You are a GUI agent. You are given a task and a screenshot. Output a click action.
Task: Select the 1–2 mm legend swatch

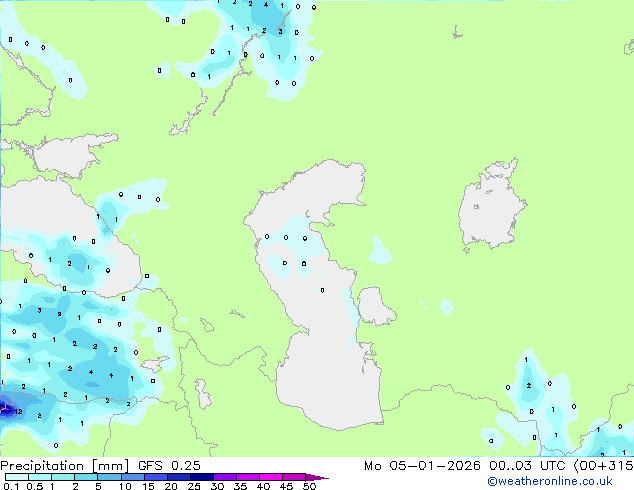pyautogui.click(x=63, y=477)
